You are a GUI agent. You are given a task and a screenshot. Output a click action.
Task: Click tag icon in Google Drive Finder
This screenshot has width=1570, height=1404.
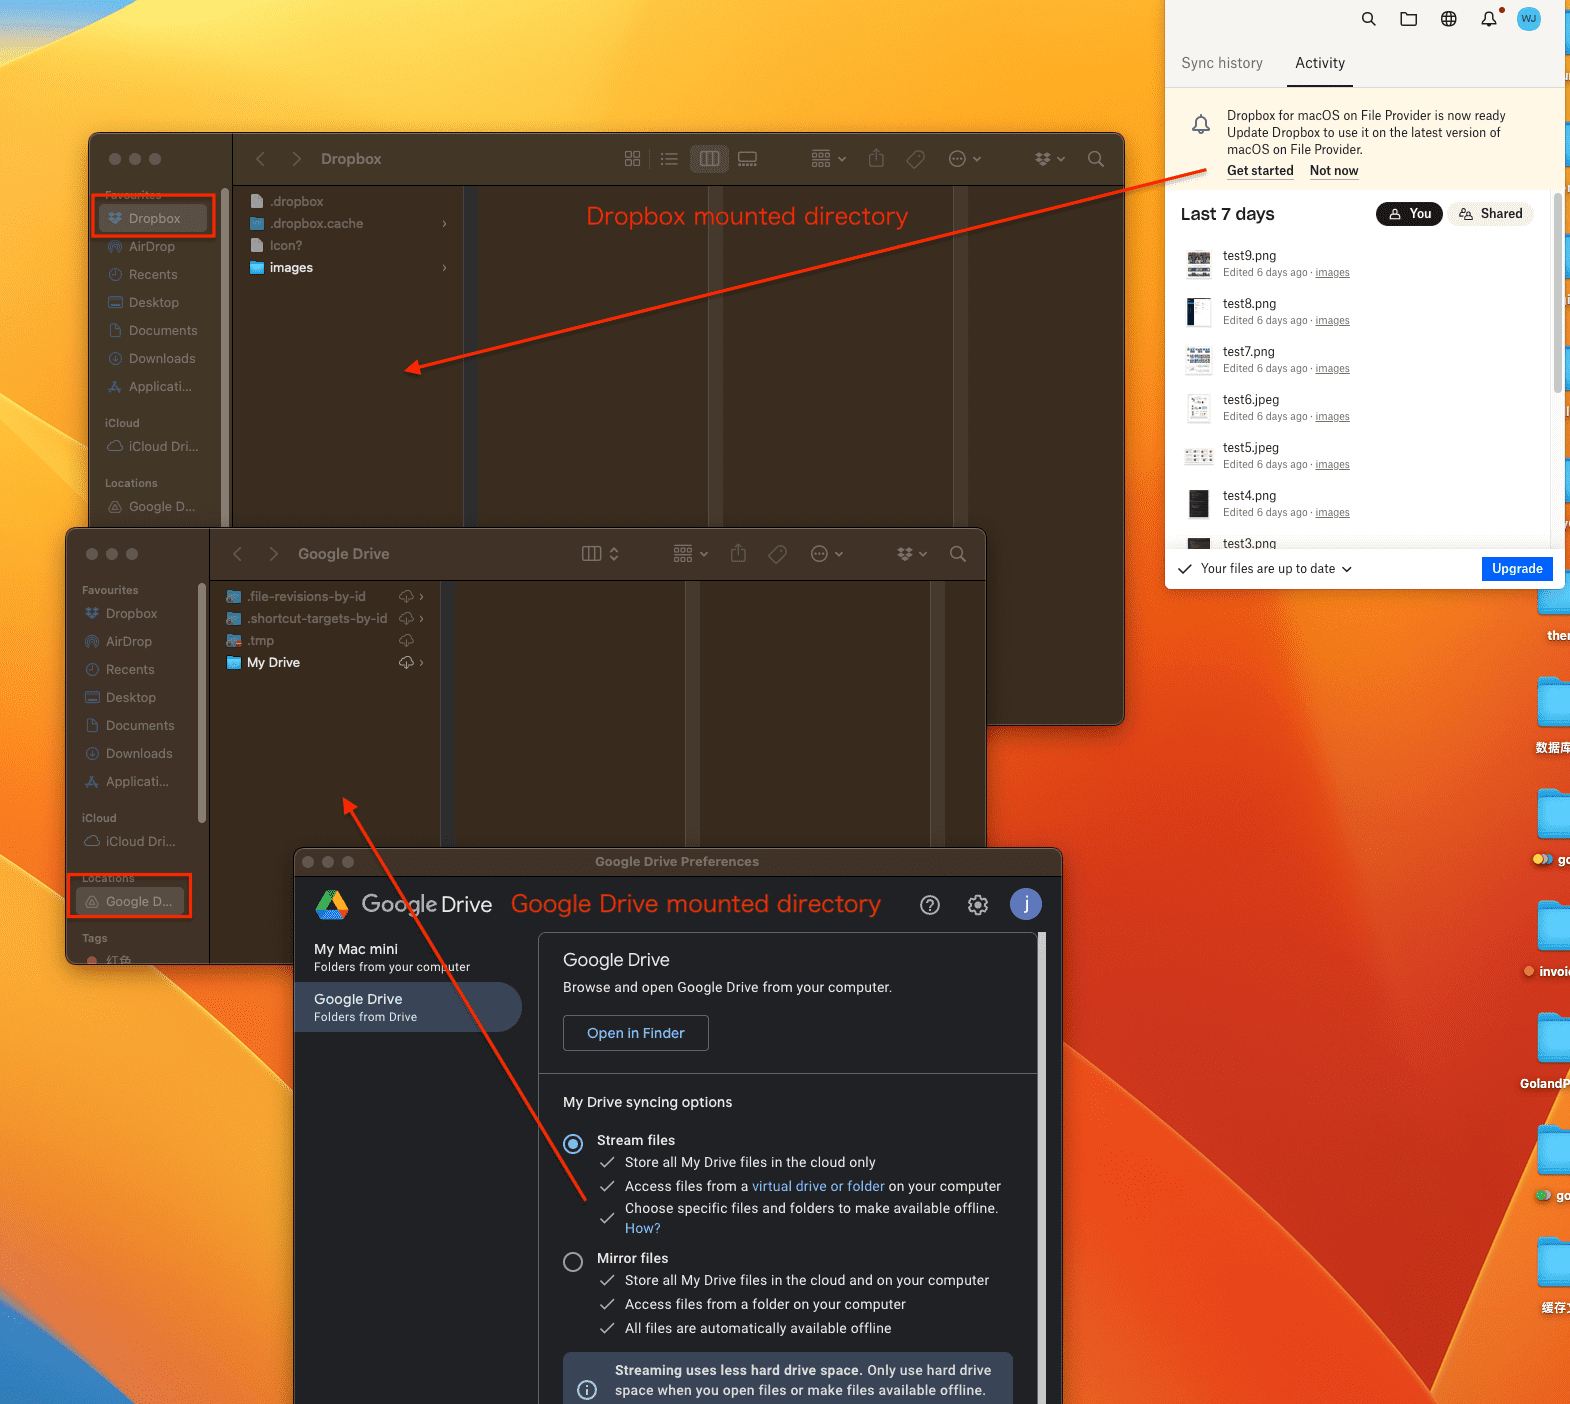point(777,554)
